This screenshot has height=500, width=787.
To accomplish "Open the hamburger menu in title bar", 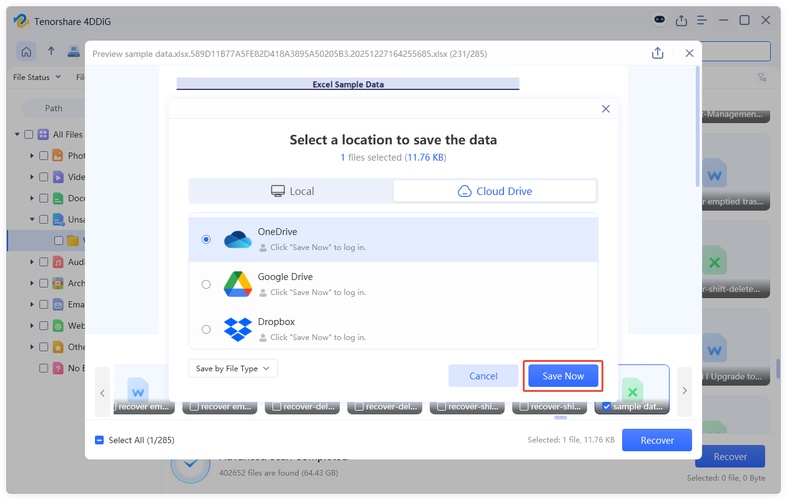I will point(702,21).
